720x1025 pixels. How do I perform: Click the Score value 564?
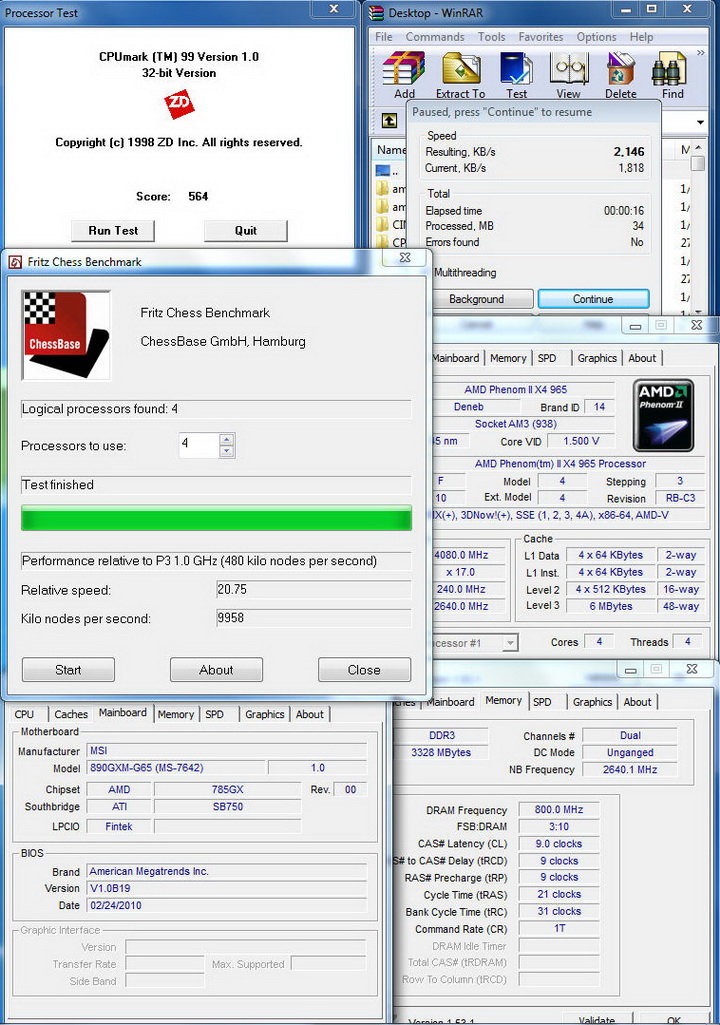click(x=198, y=196)
